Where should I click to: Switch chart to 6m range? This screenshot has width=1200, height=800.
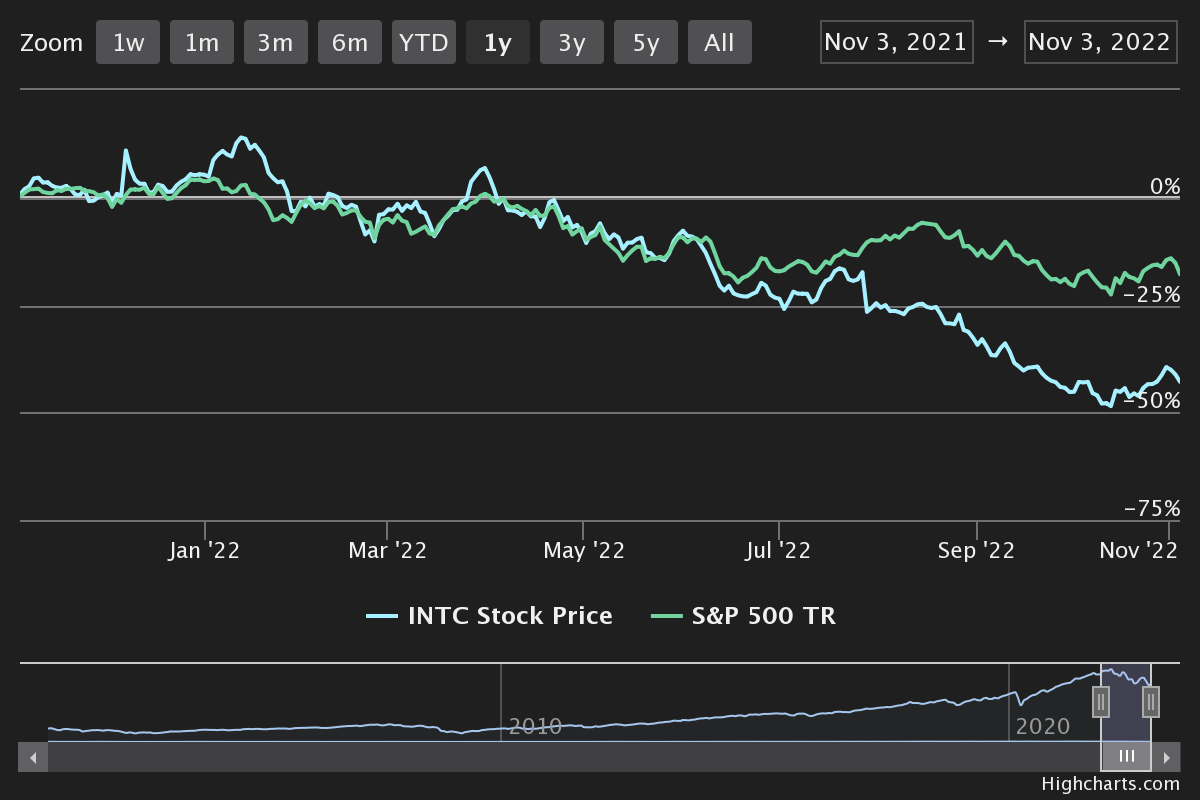350,43
